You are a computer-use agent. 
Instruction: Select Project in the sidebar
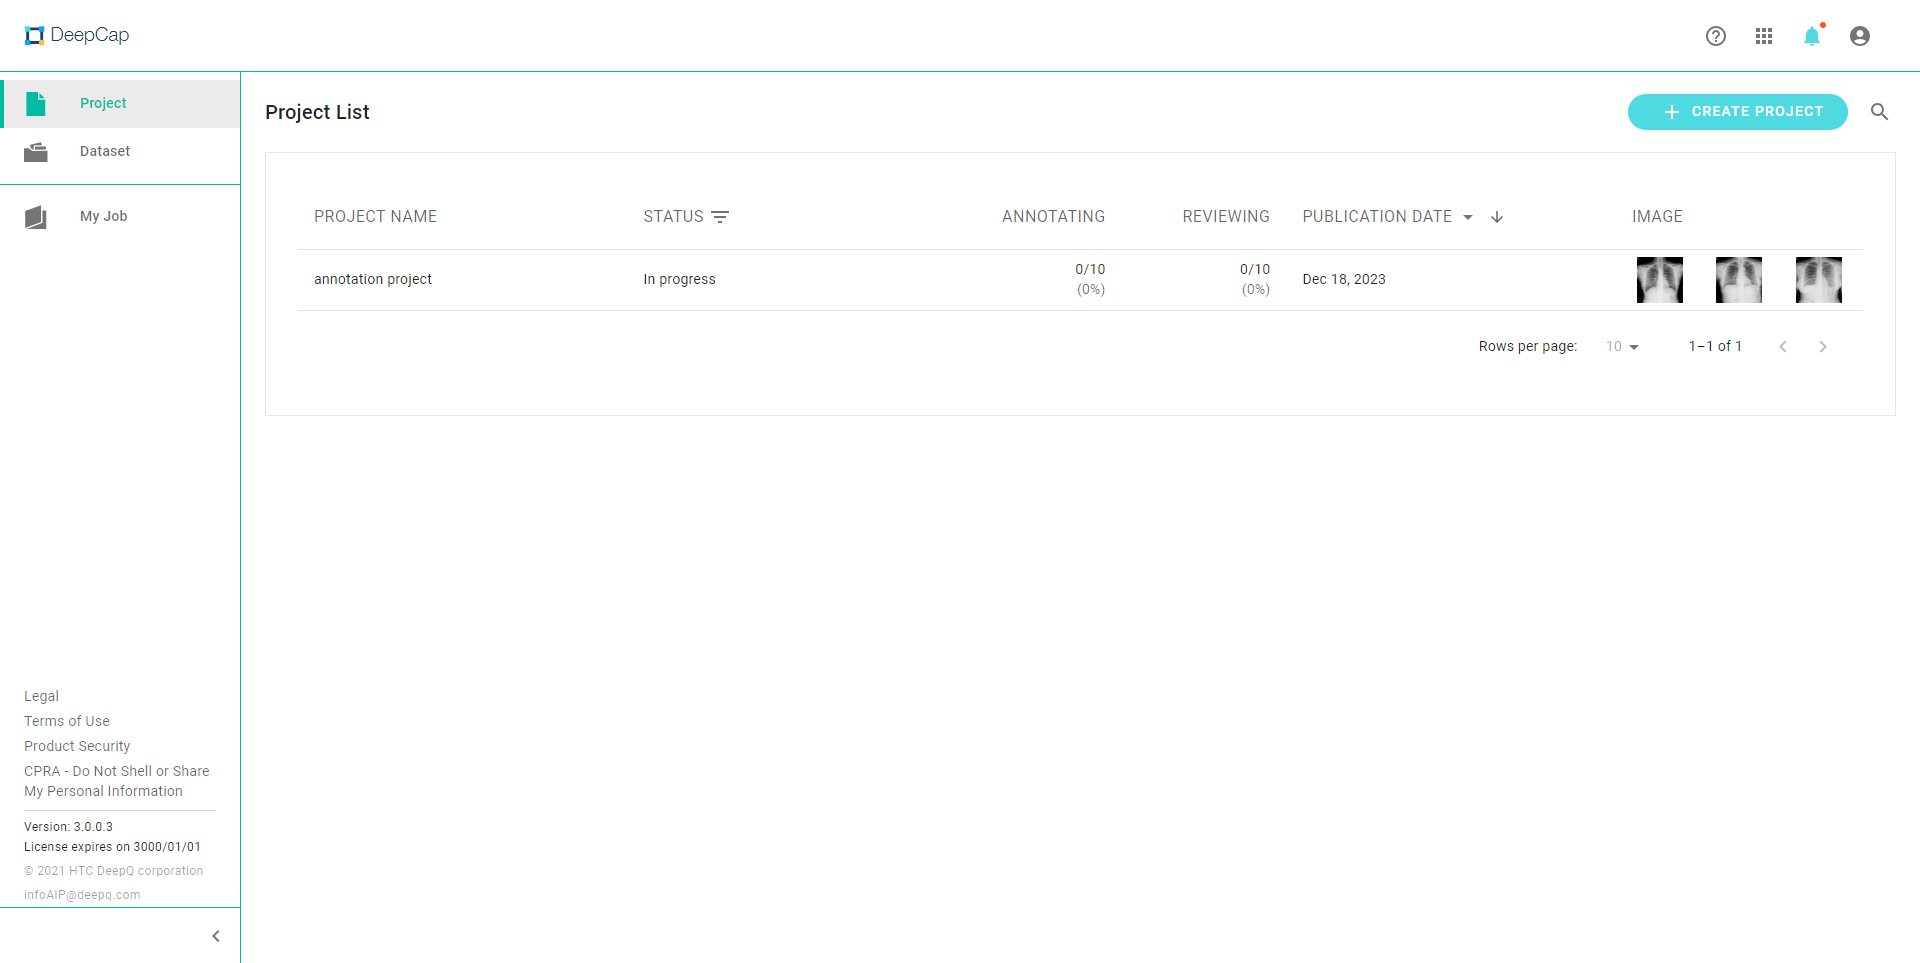[103, 103]
